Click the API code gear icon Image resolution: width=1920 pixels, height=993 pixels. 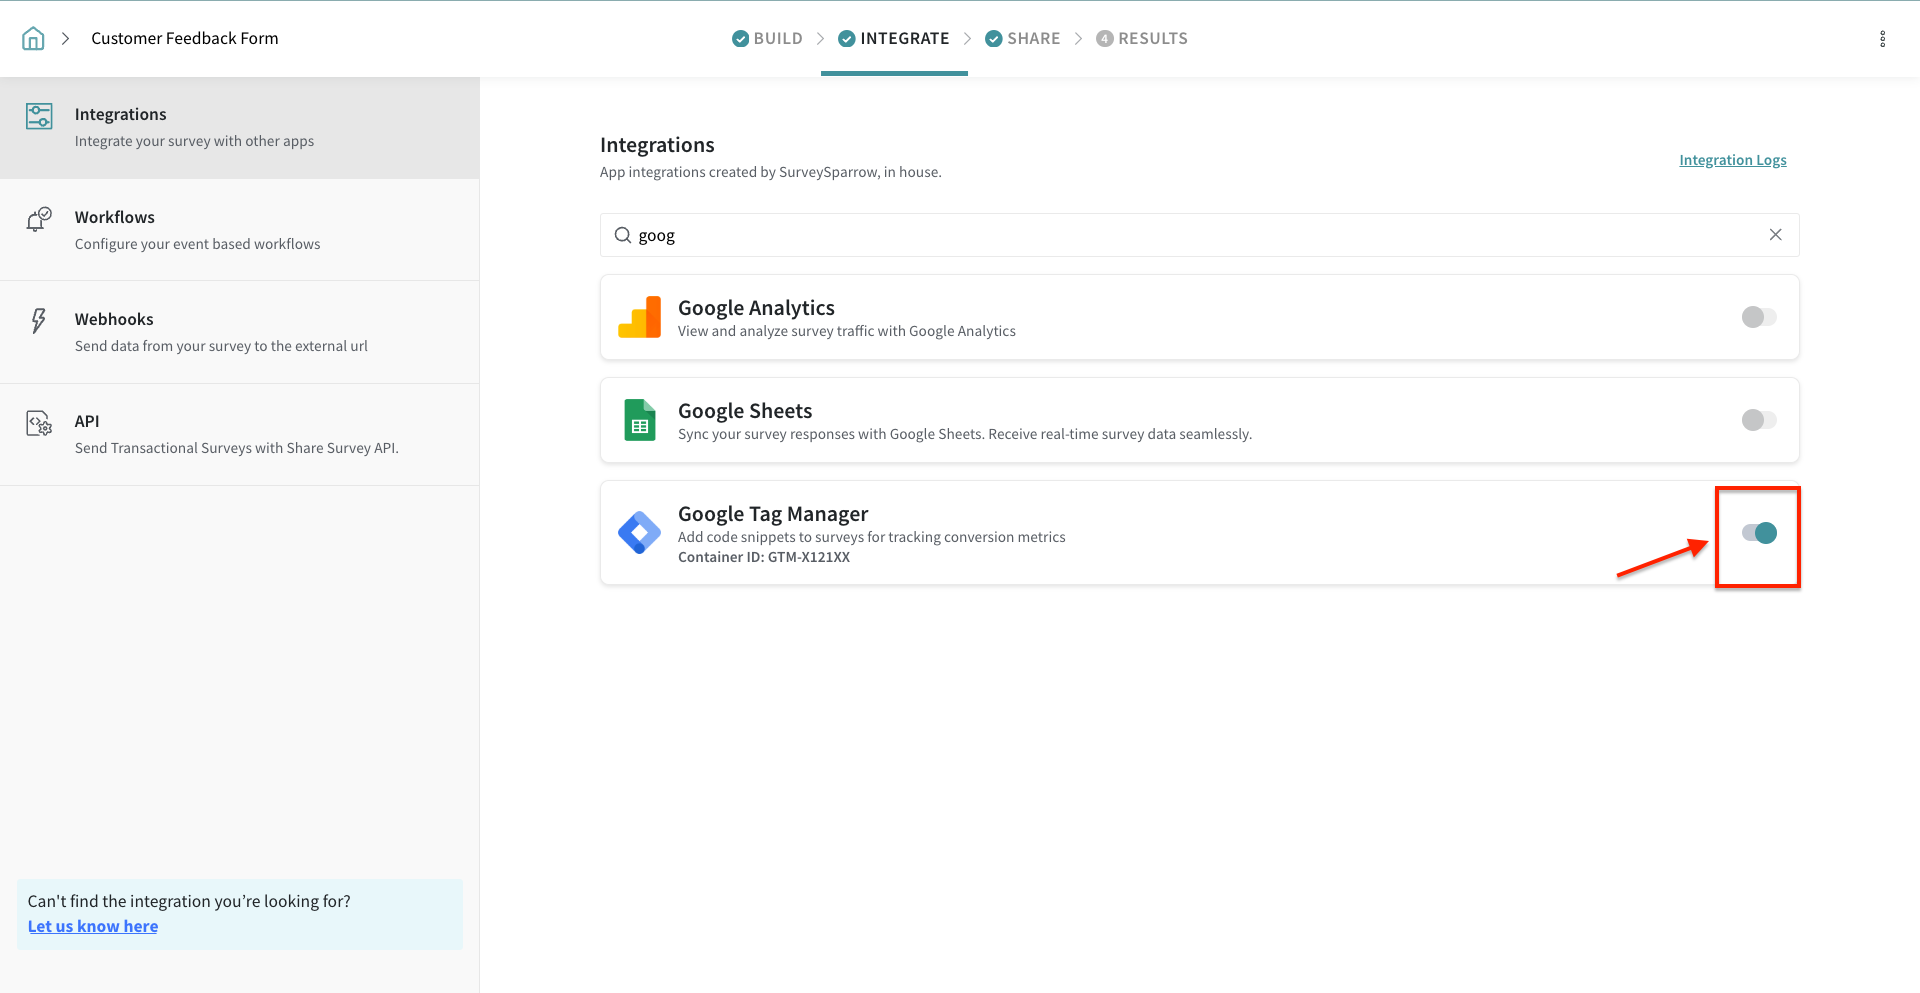coord(38,423)
